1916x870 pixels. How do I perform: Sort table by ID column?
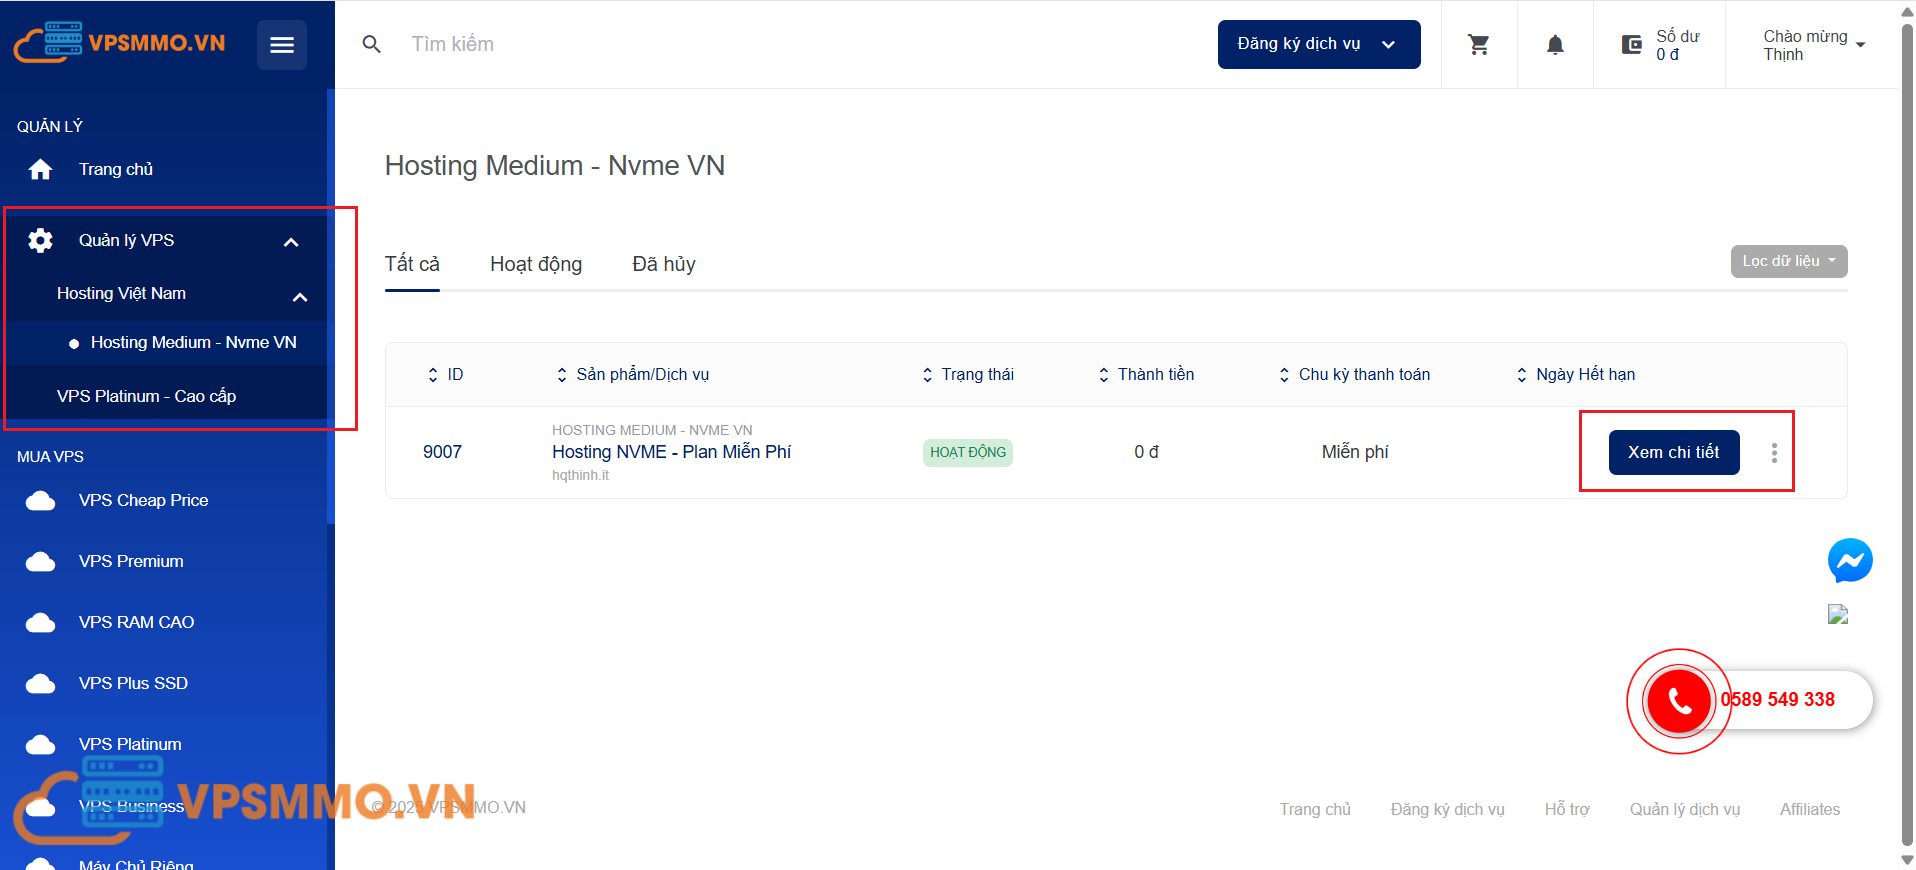(x=445, y=375)
